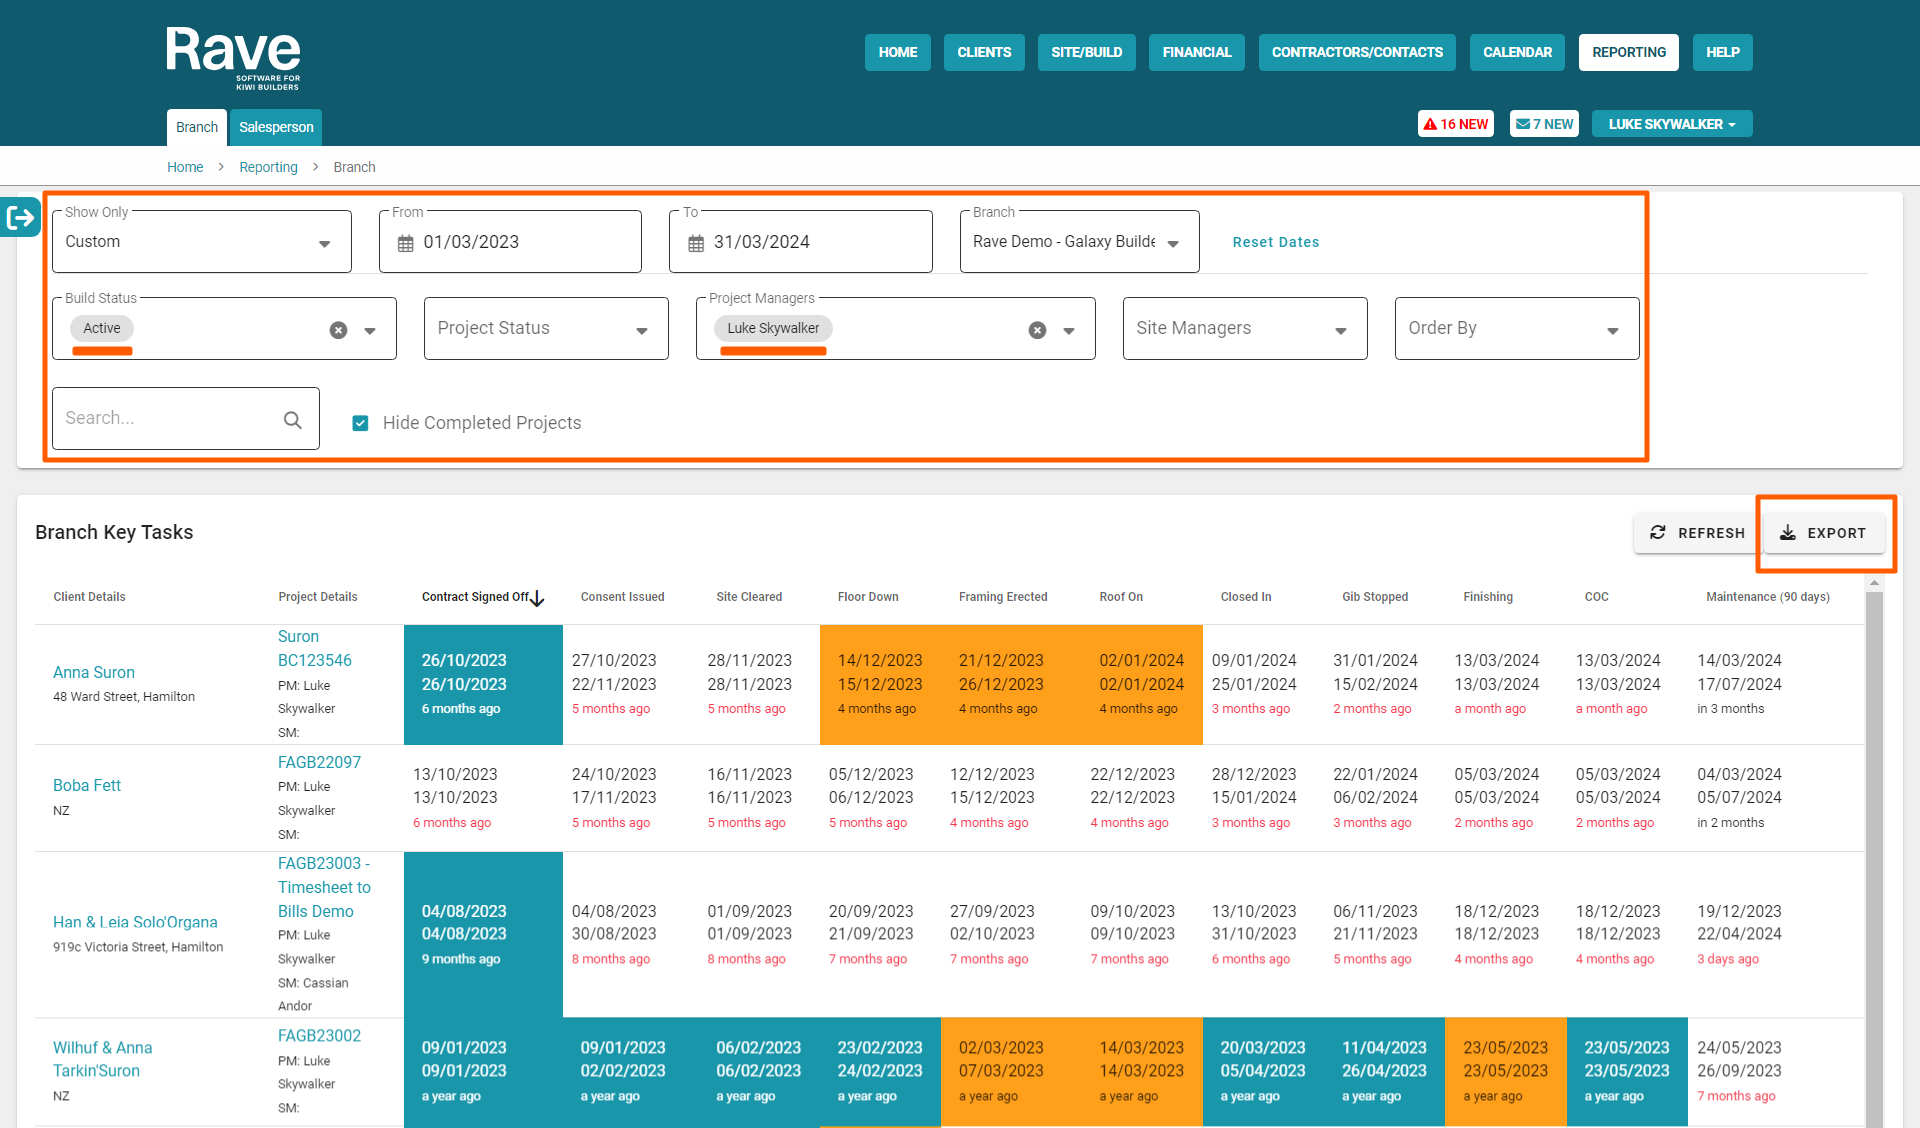Click the Contract Signed Off sort arrow

point(538,598)
